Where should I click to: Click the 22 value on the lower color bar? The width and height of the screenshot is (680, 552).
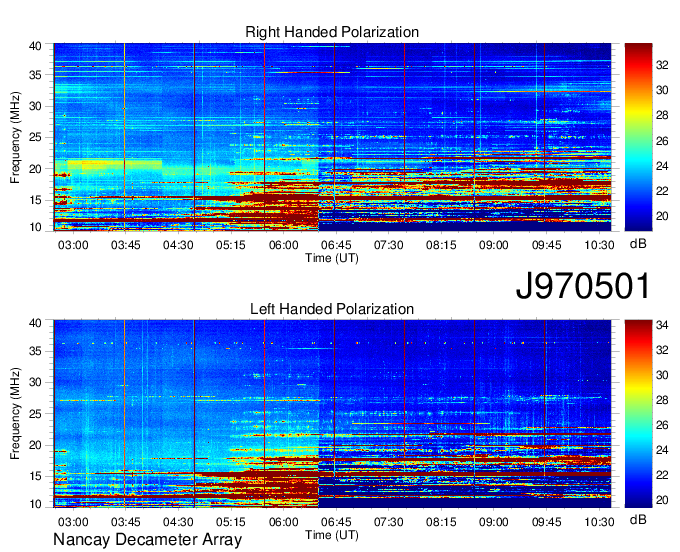coord(662,476)
